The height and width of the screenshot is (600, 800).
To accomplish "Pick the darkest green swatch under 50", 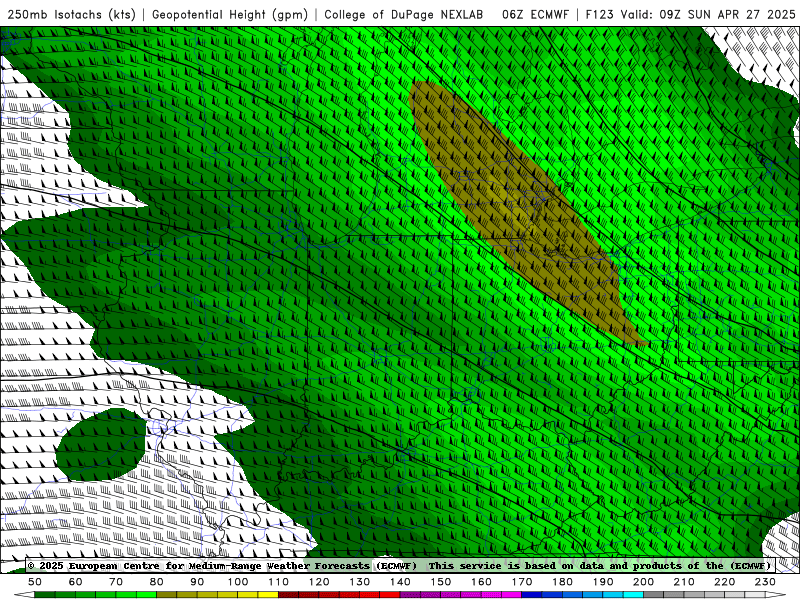I will click(x=45, y=595).
